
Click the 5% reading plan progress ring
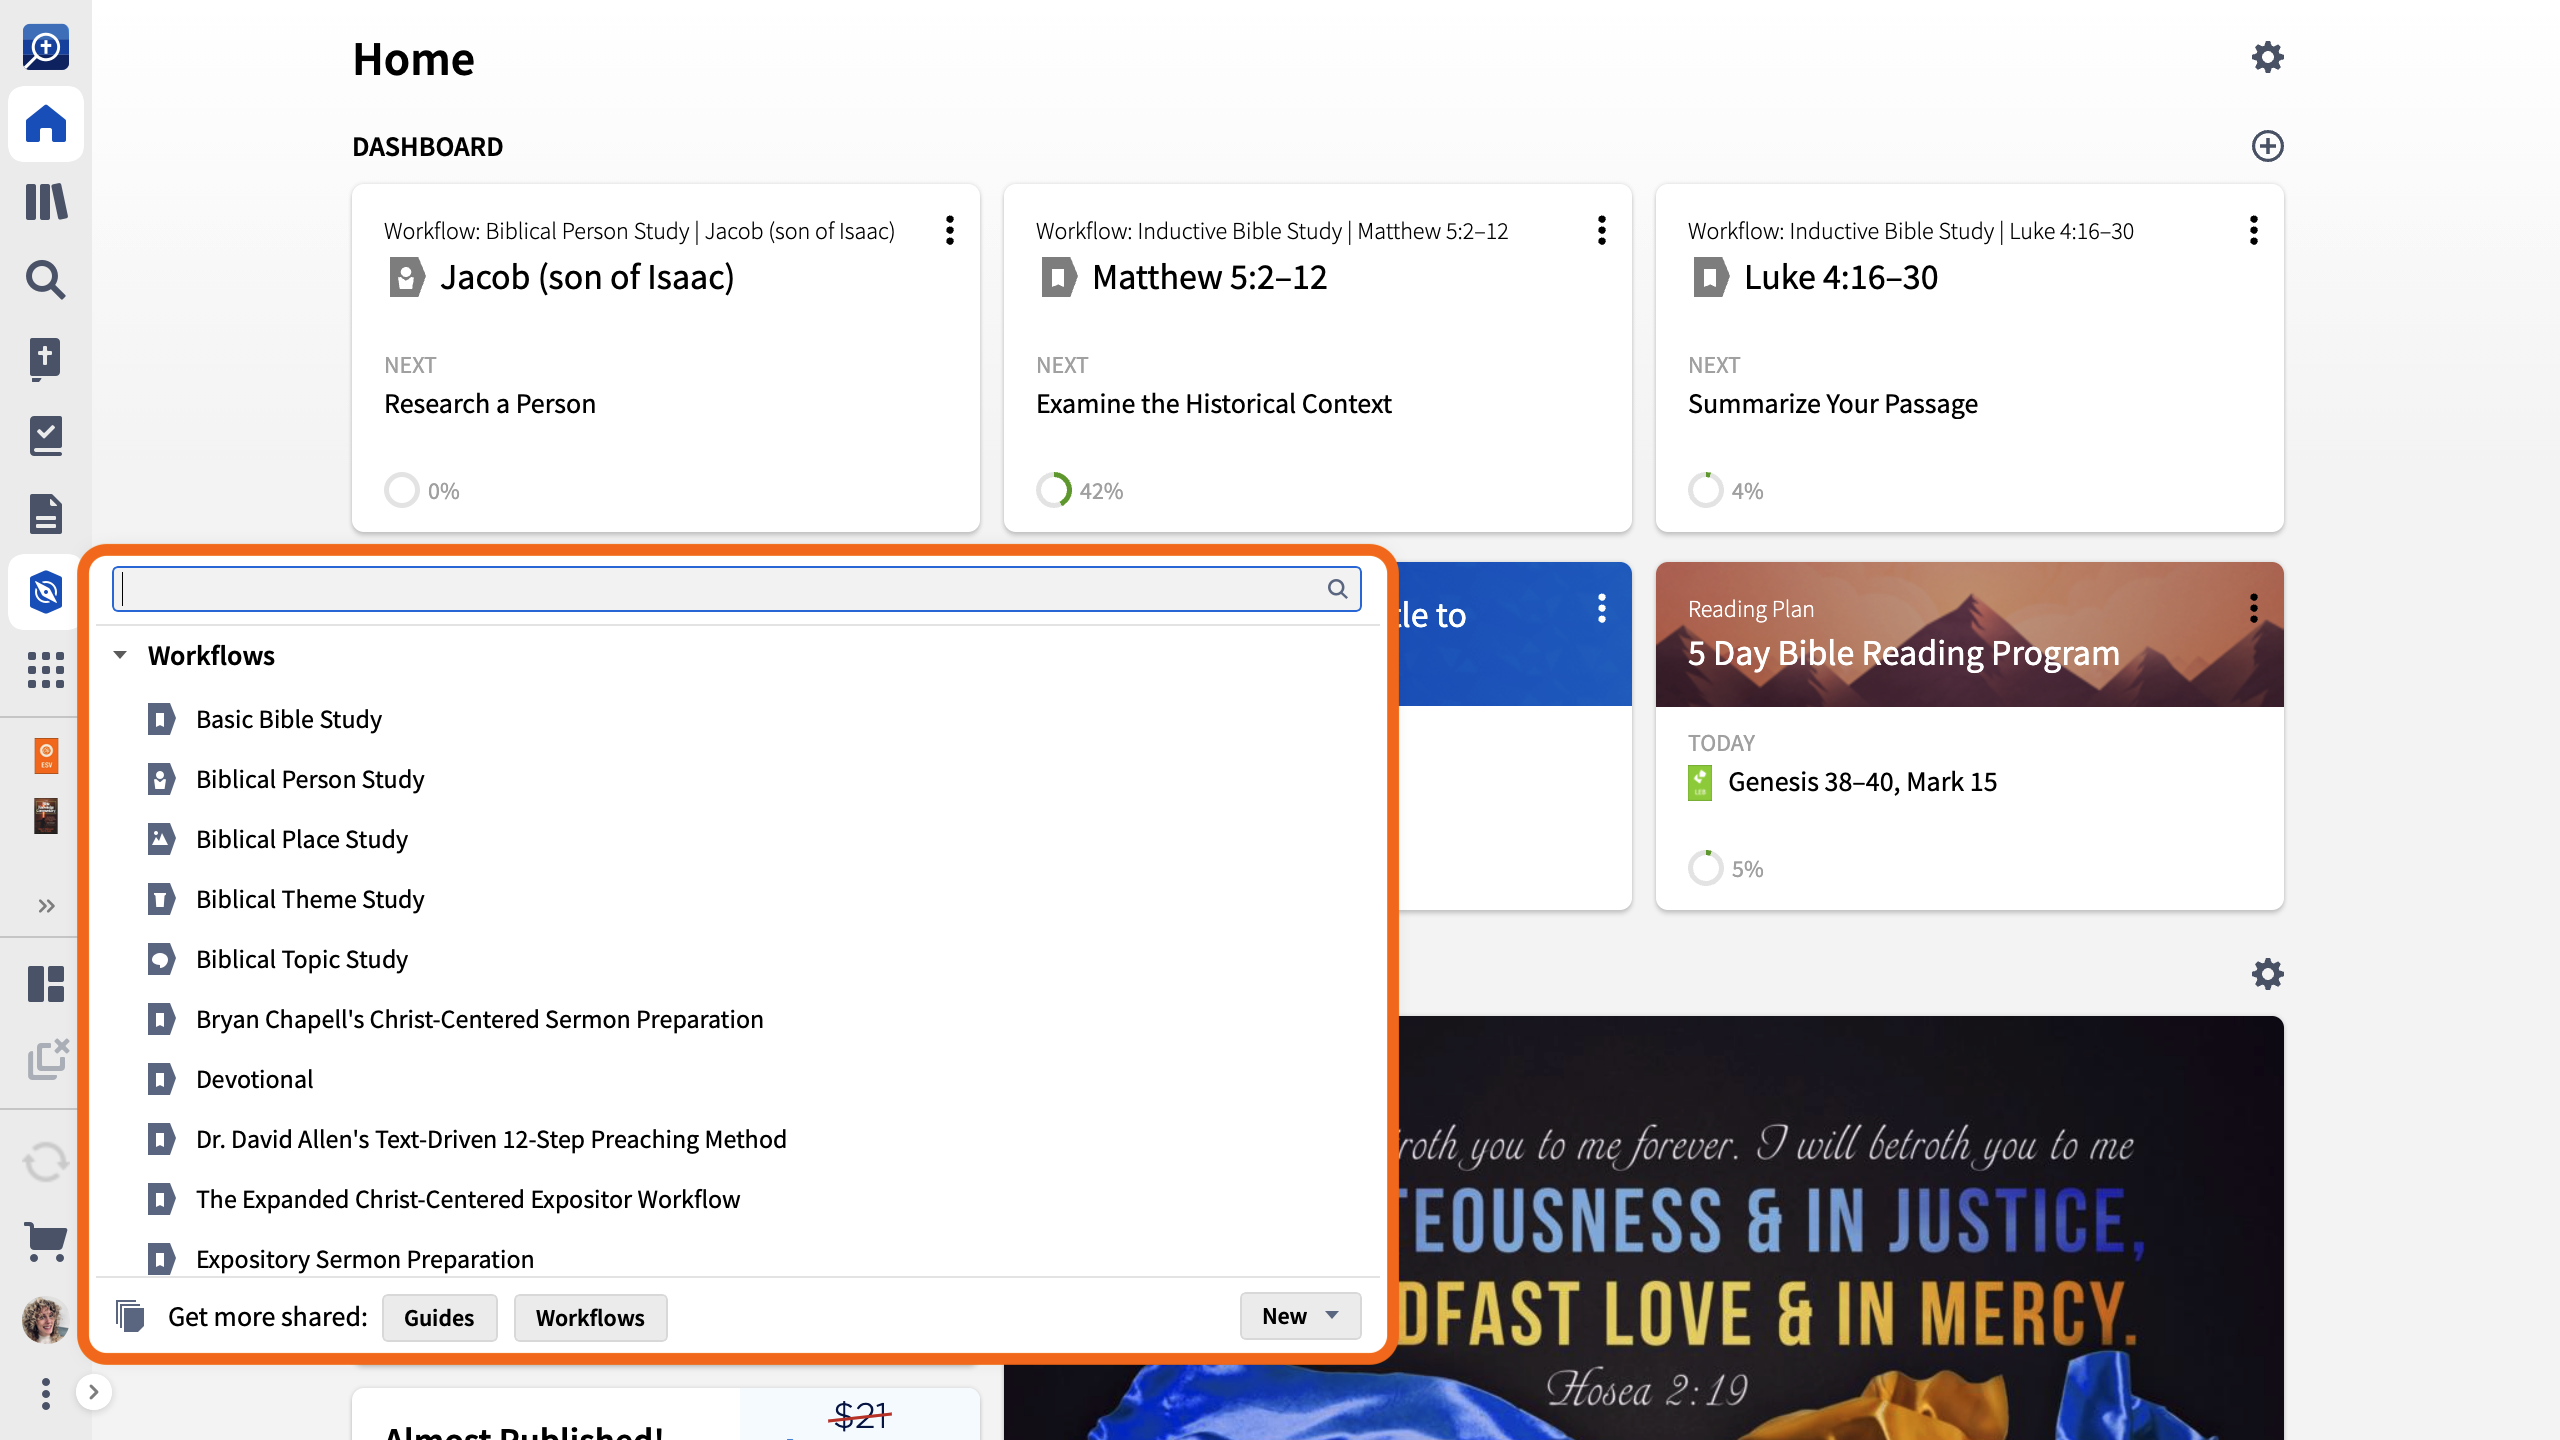point(1706,868)
